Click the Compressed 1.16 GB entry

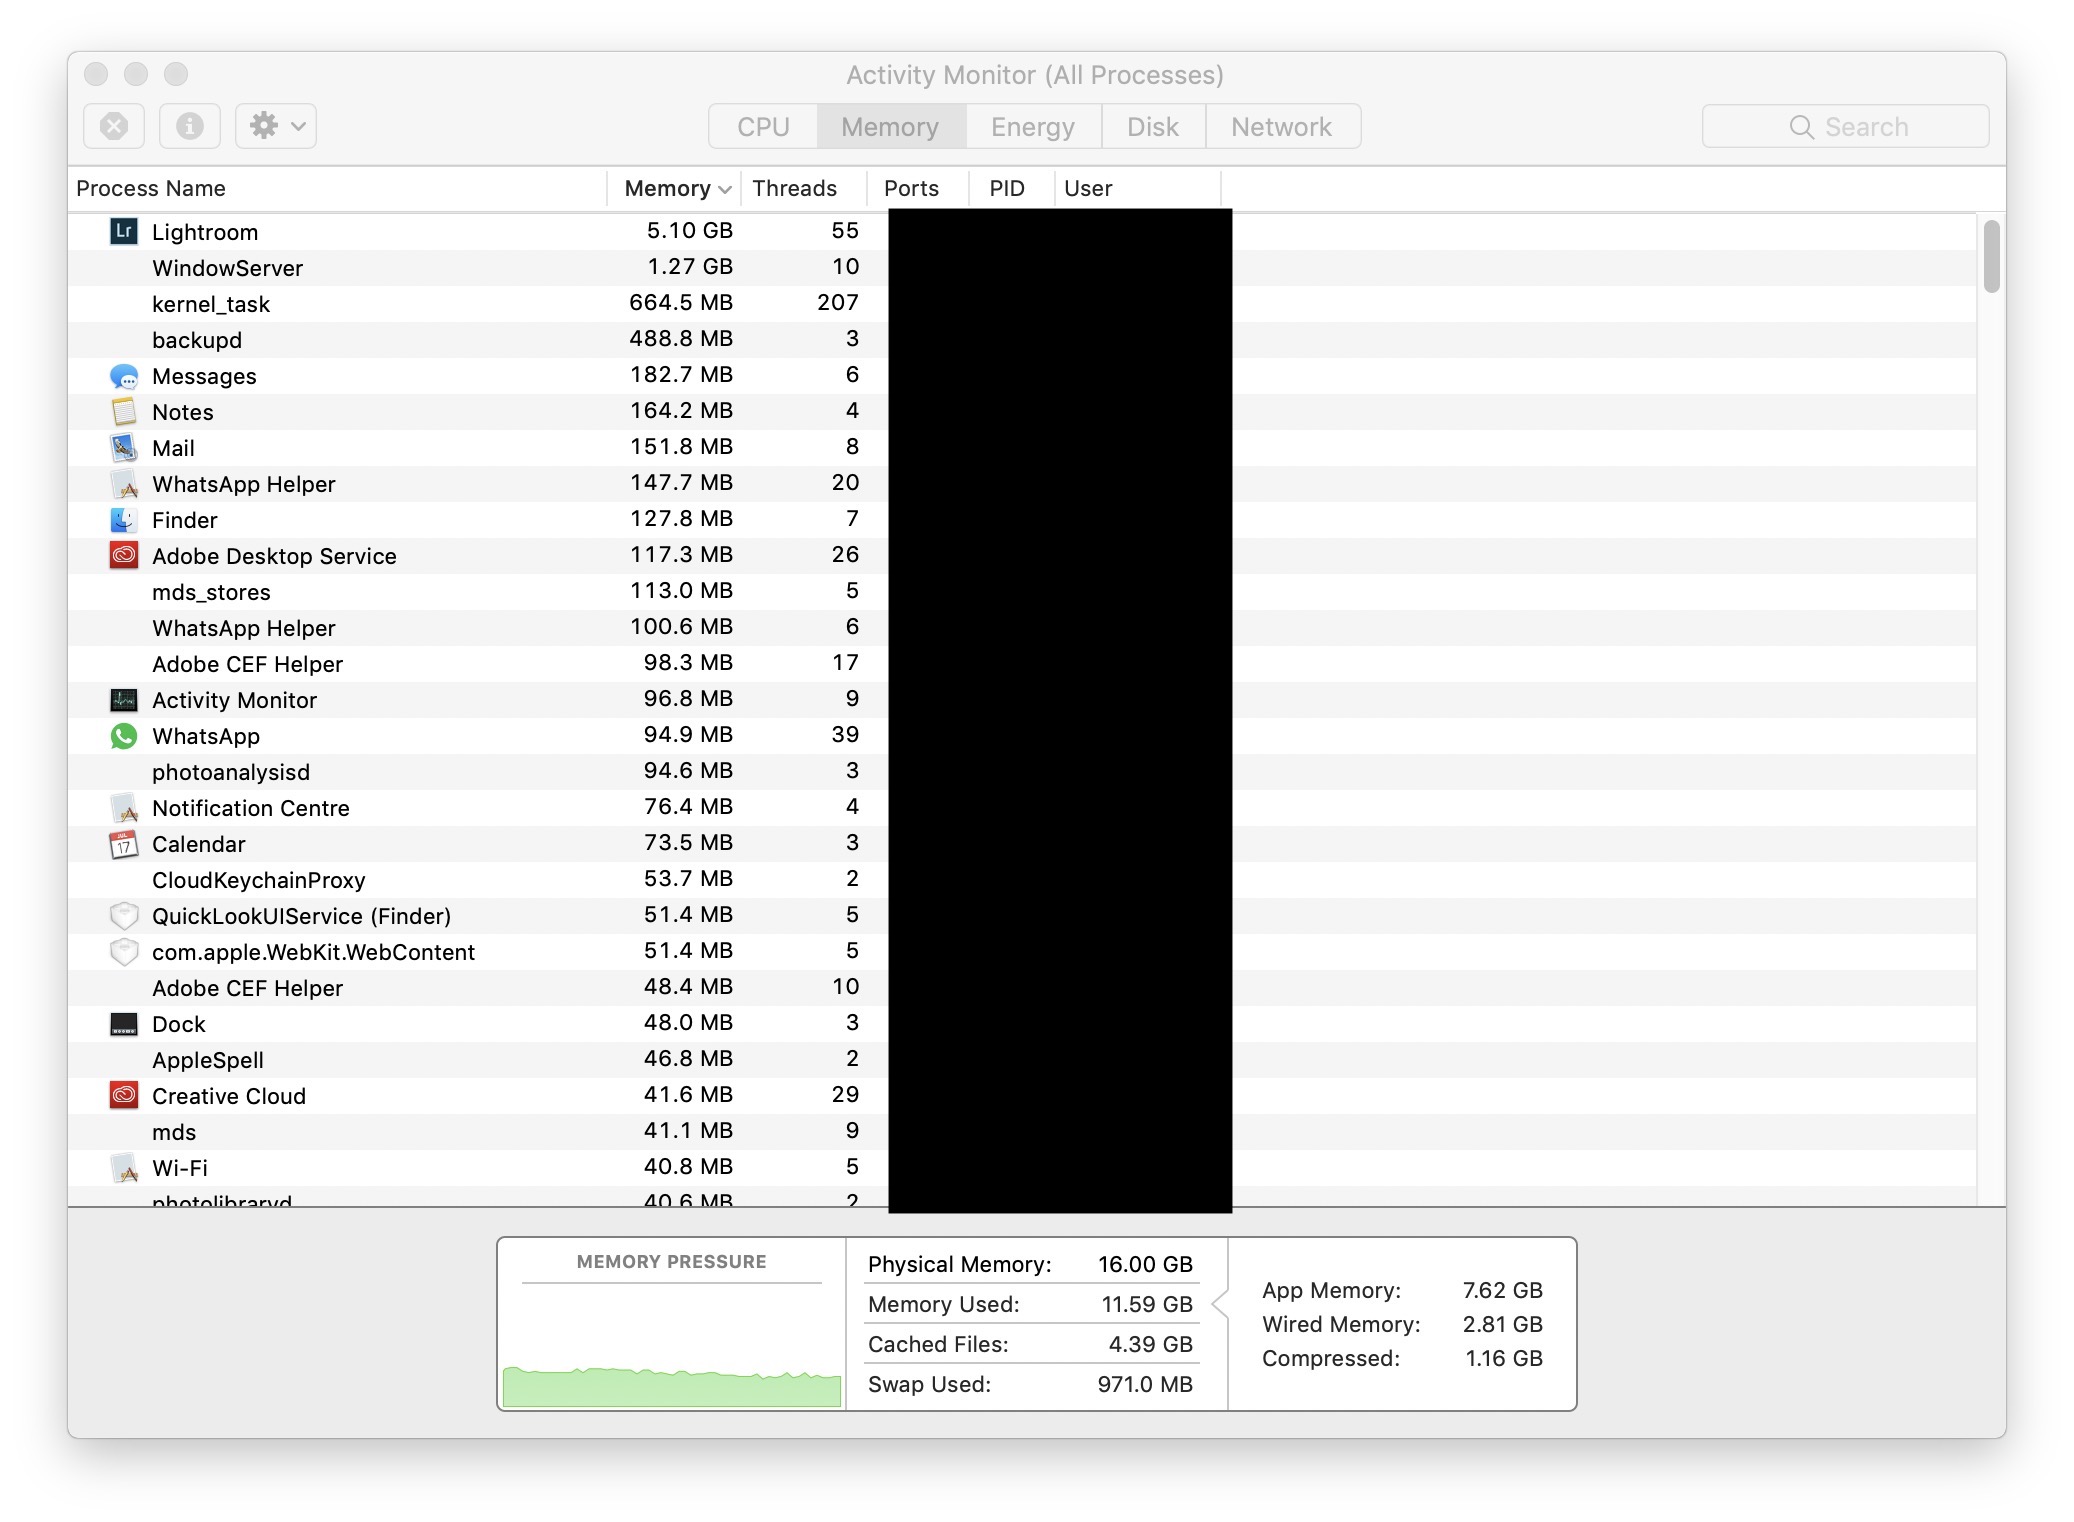point(1402,1358)
